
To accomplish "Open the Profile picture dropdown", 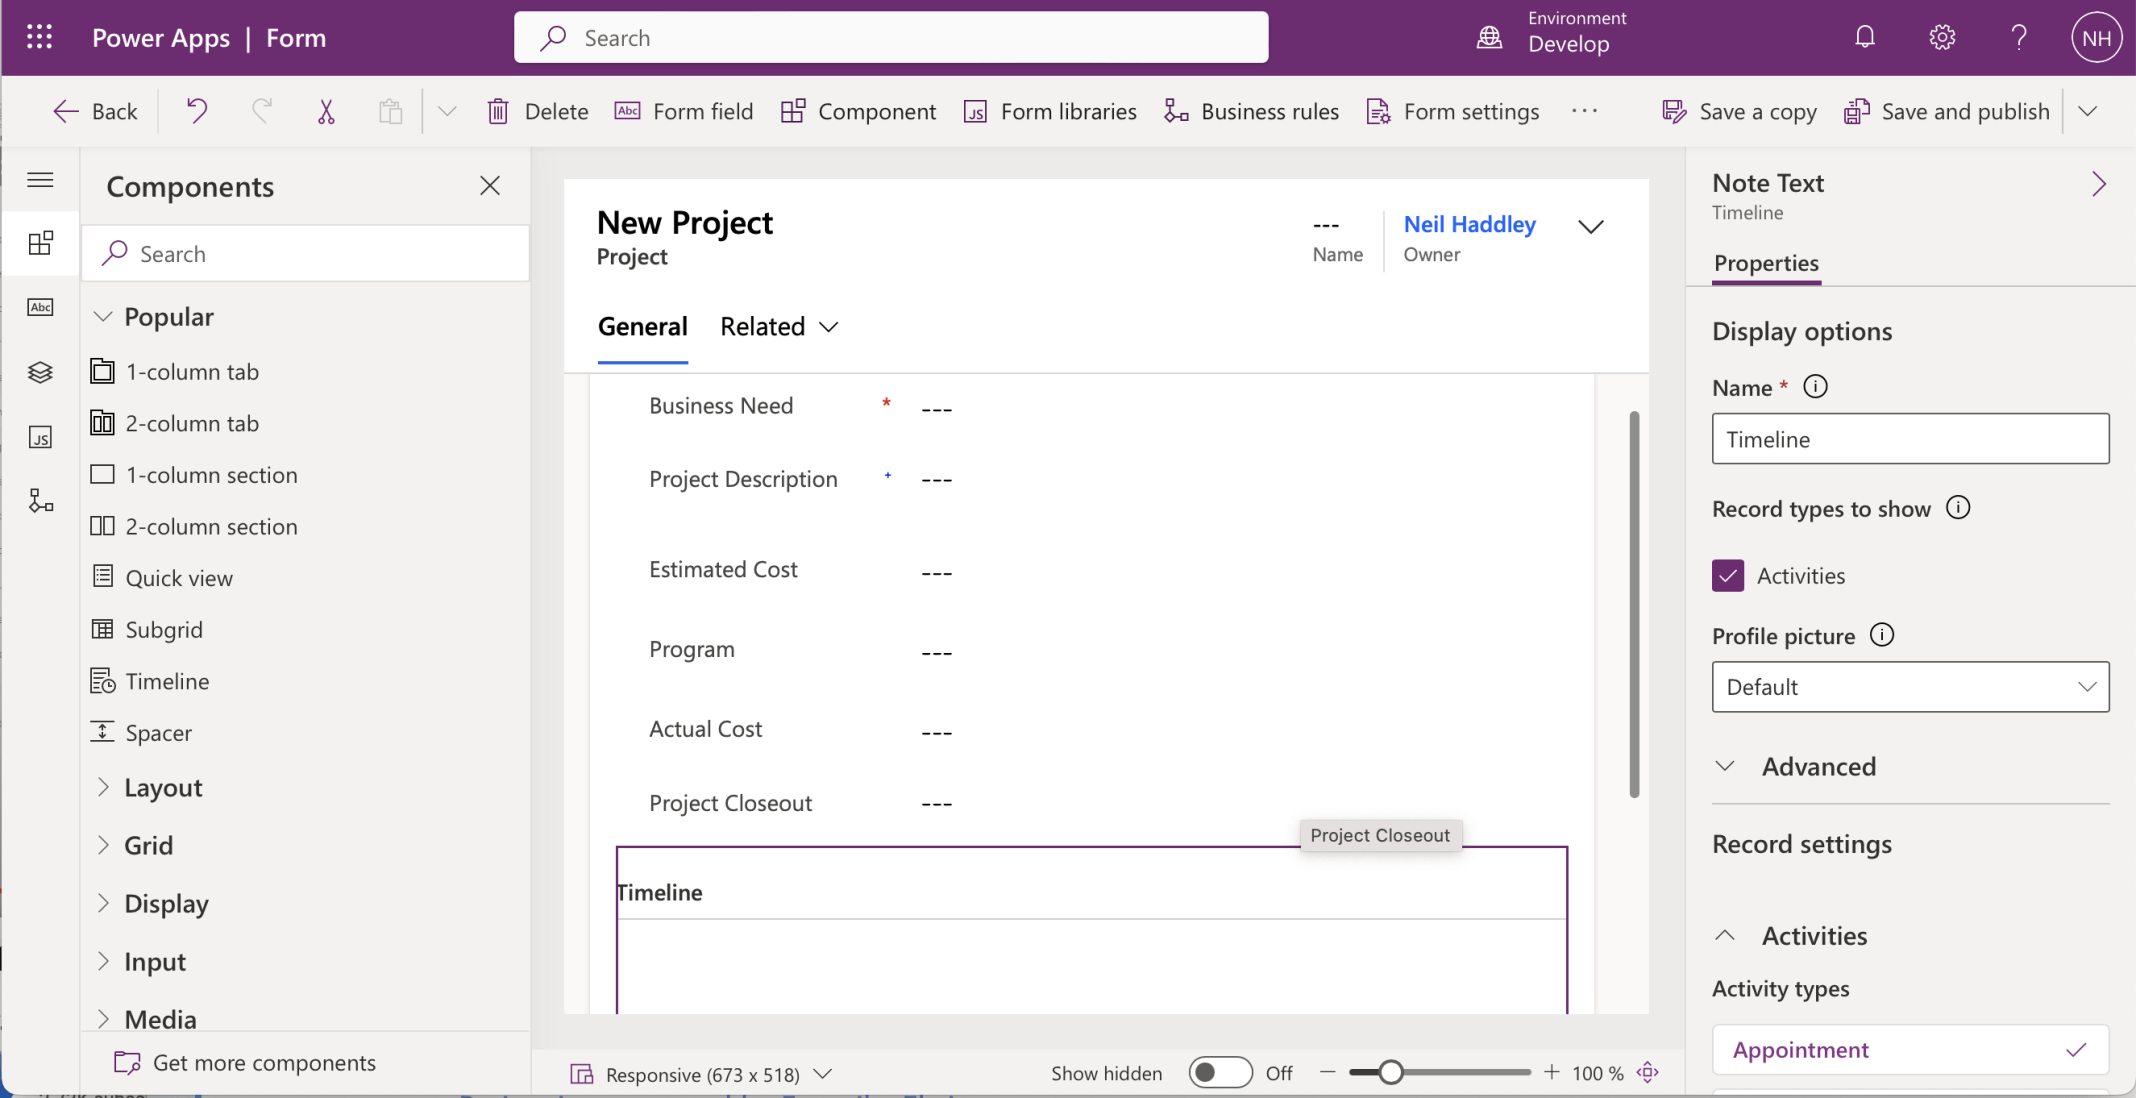I will tap(1909, 687).
